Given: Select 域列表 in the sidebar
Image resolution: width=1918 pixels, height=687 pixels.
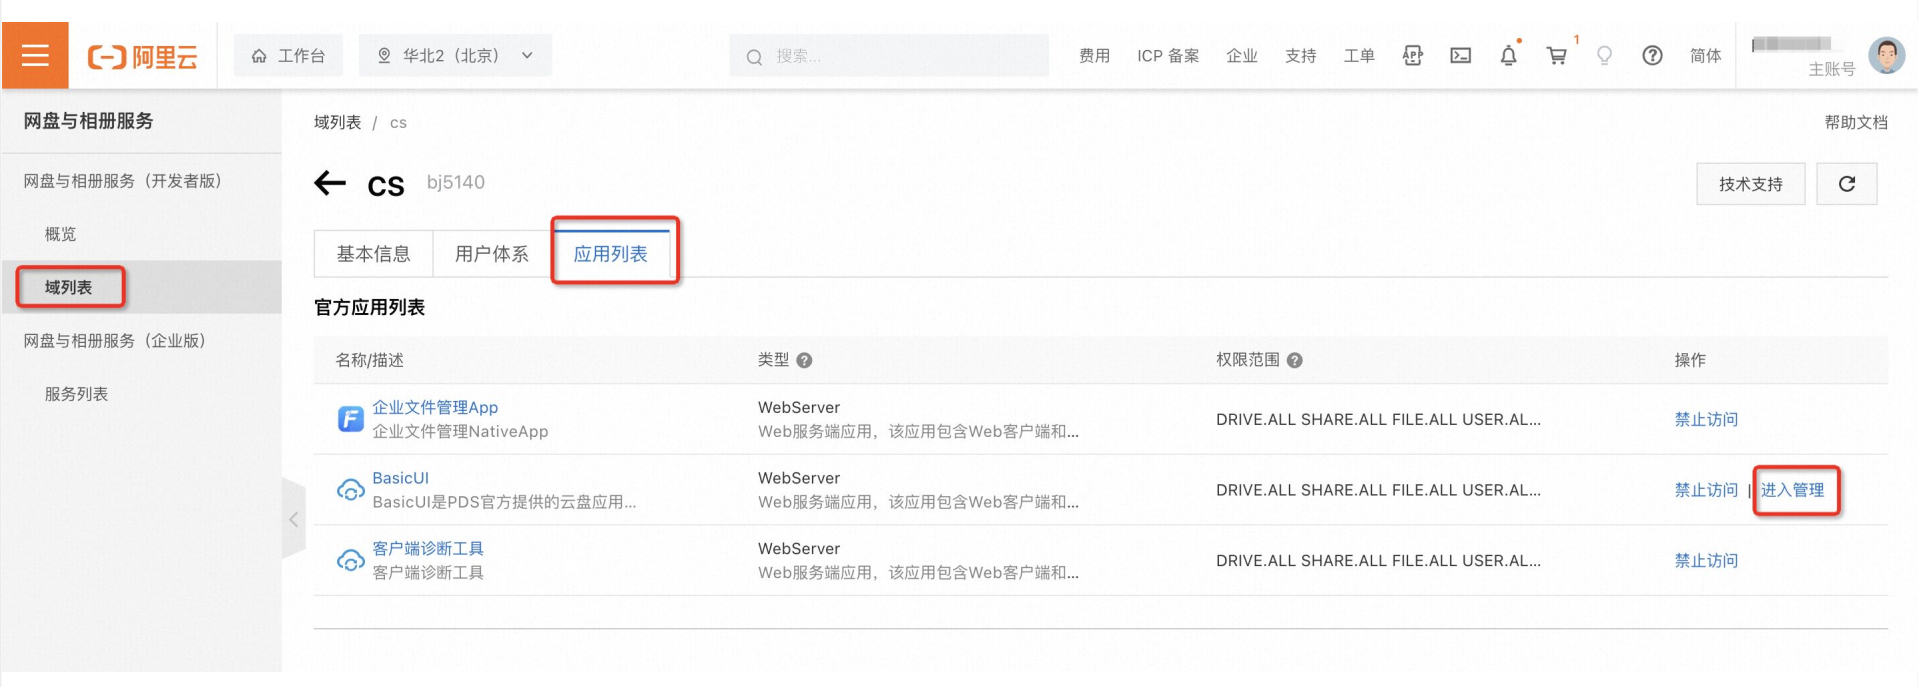Looking at the screenshot, I should (68, 287).
